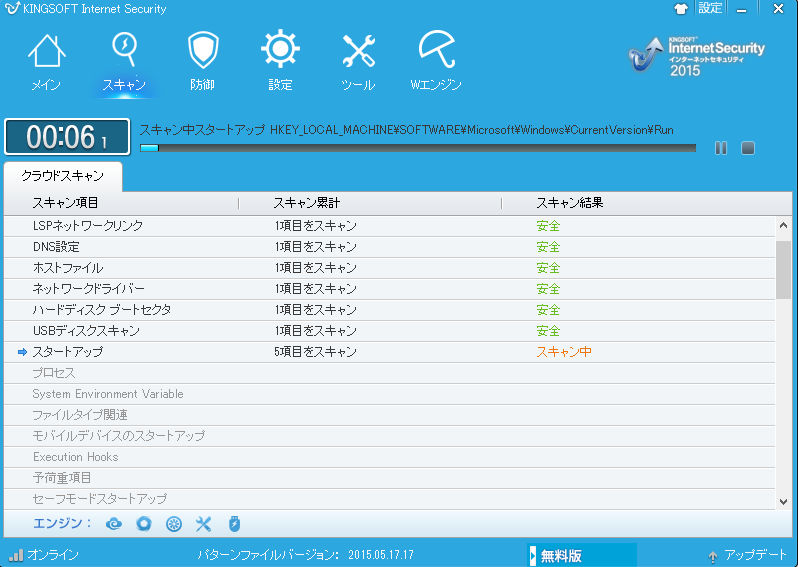Click the USB engine icon
This screenshot has width=798, height=567.
coord(234,524)
